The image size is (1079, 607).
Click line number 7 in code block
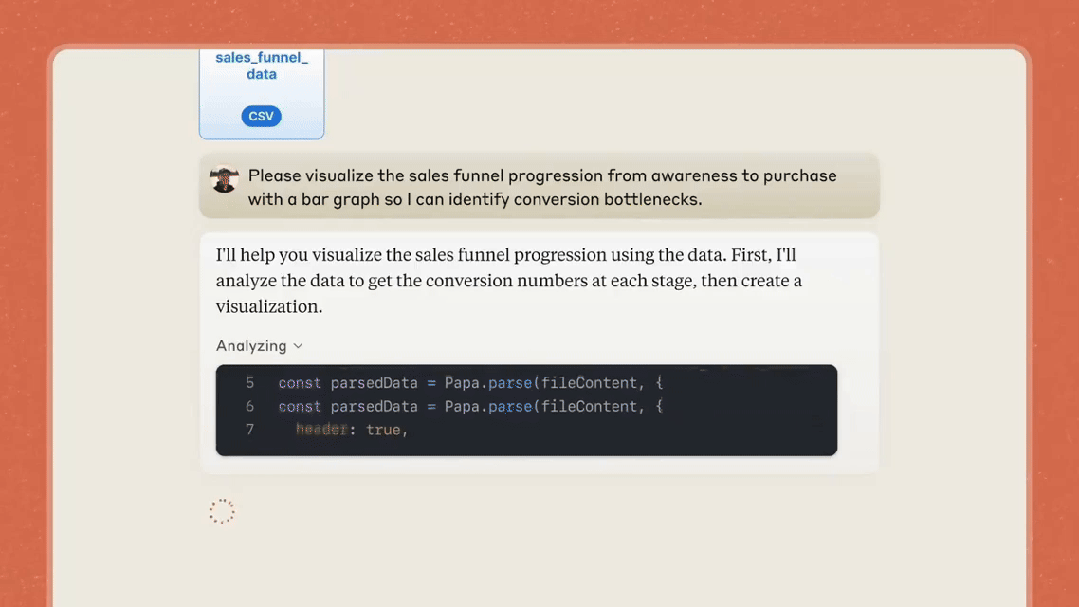250,430
